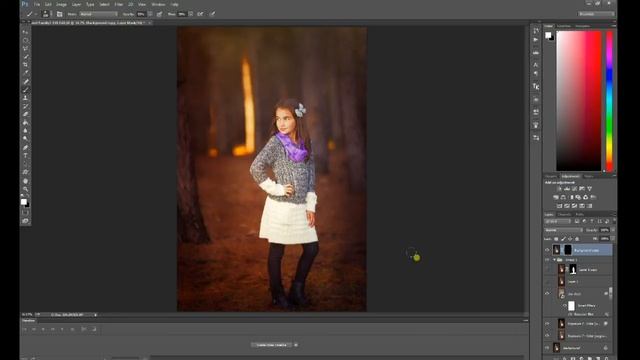Screen dimensions: 640x360
Task: Select the Crop tool
Action: (x=25, y=64)
